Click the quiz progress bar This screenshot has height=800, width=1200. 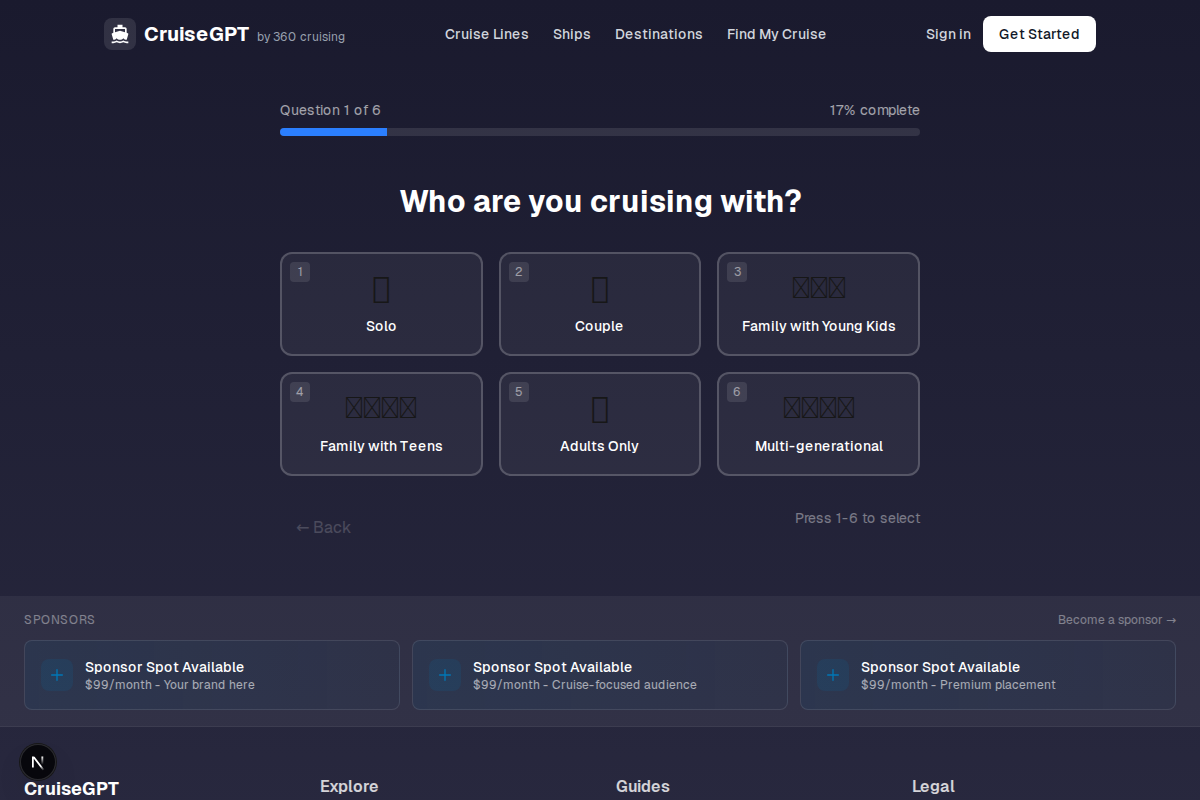click(x=599, y=131)
